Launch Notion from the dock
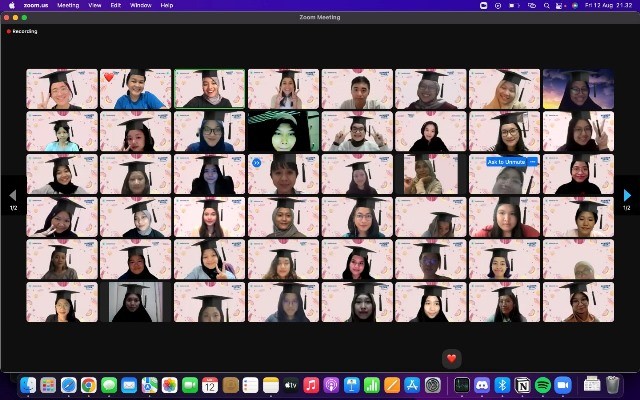This screenshot has width=640, height=400. tap(522, 385)
